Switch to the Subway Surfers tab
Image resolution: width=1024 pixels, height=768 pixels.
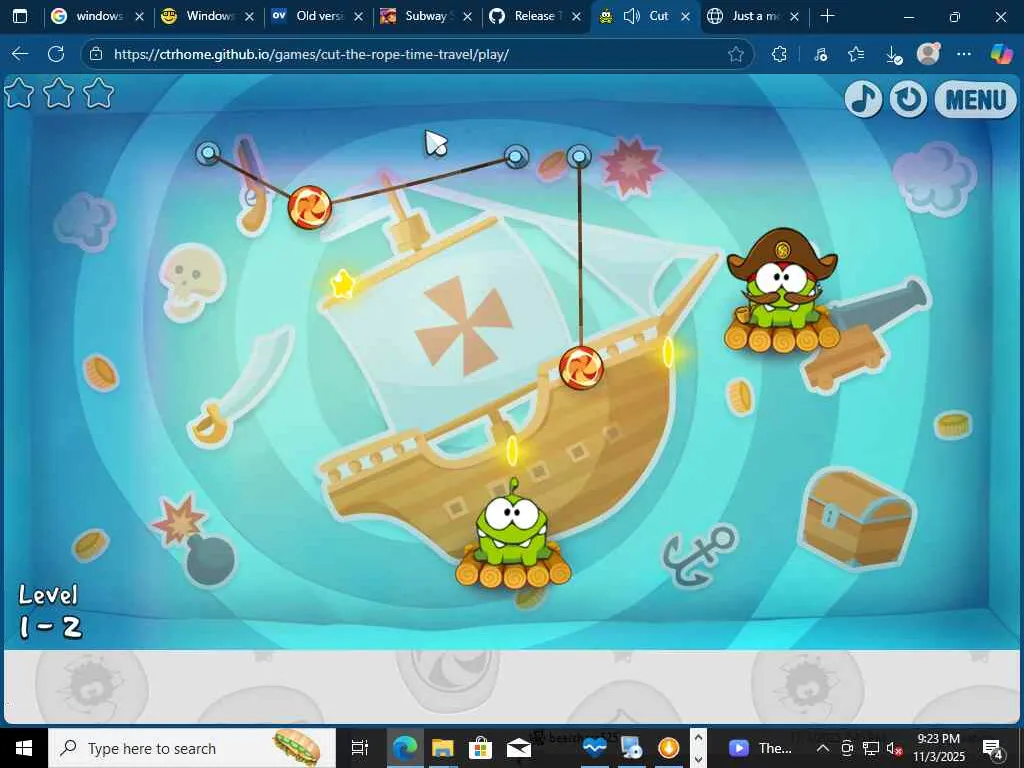click(x=426, y=16)
